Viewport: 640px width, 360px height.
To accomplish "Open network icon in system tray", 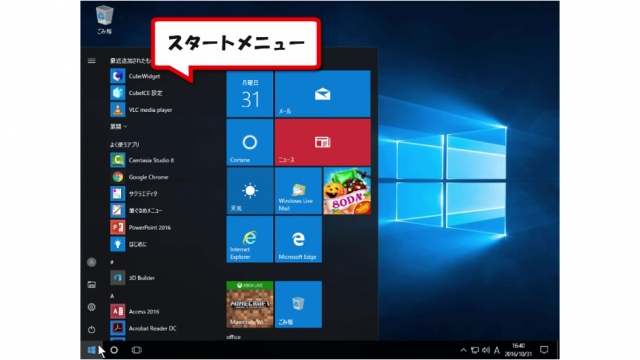I will click(475, 350).
